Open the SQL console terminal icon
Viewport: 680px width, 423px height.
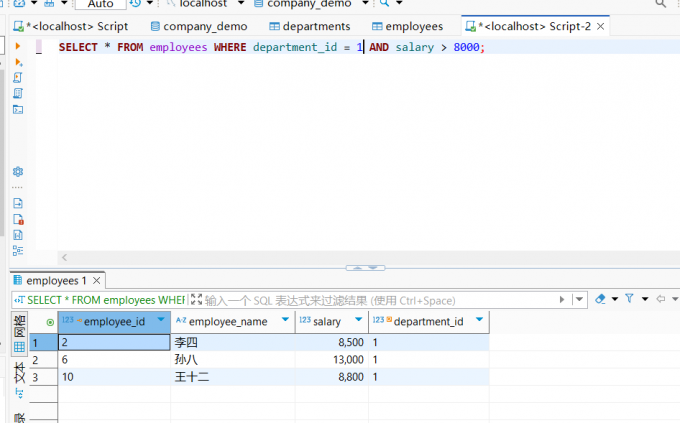pos(18,109)
